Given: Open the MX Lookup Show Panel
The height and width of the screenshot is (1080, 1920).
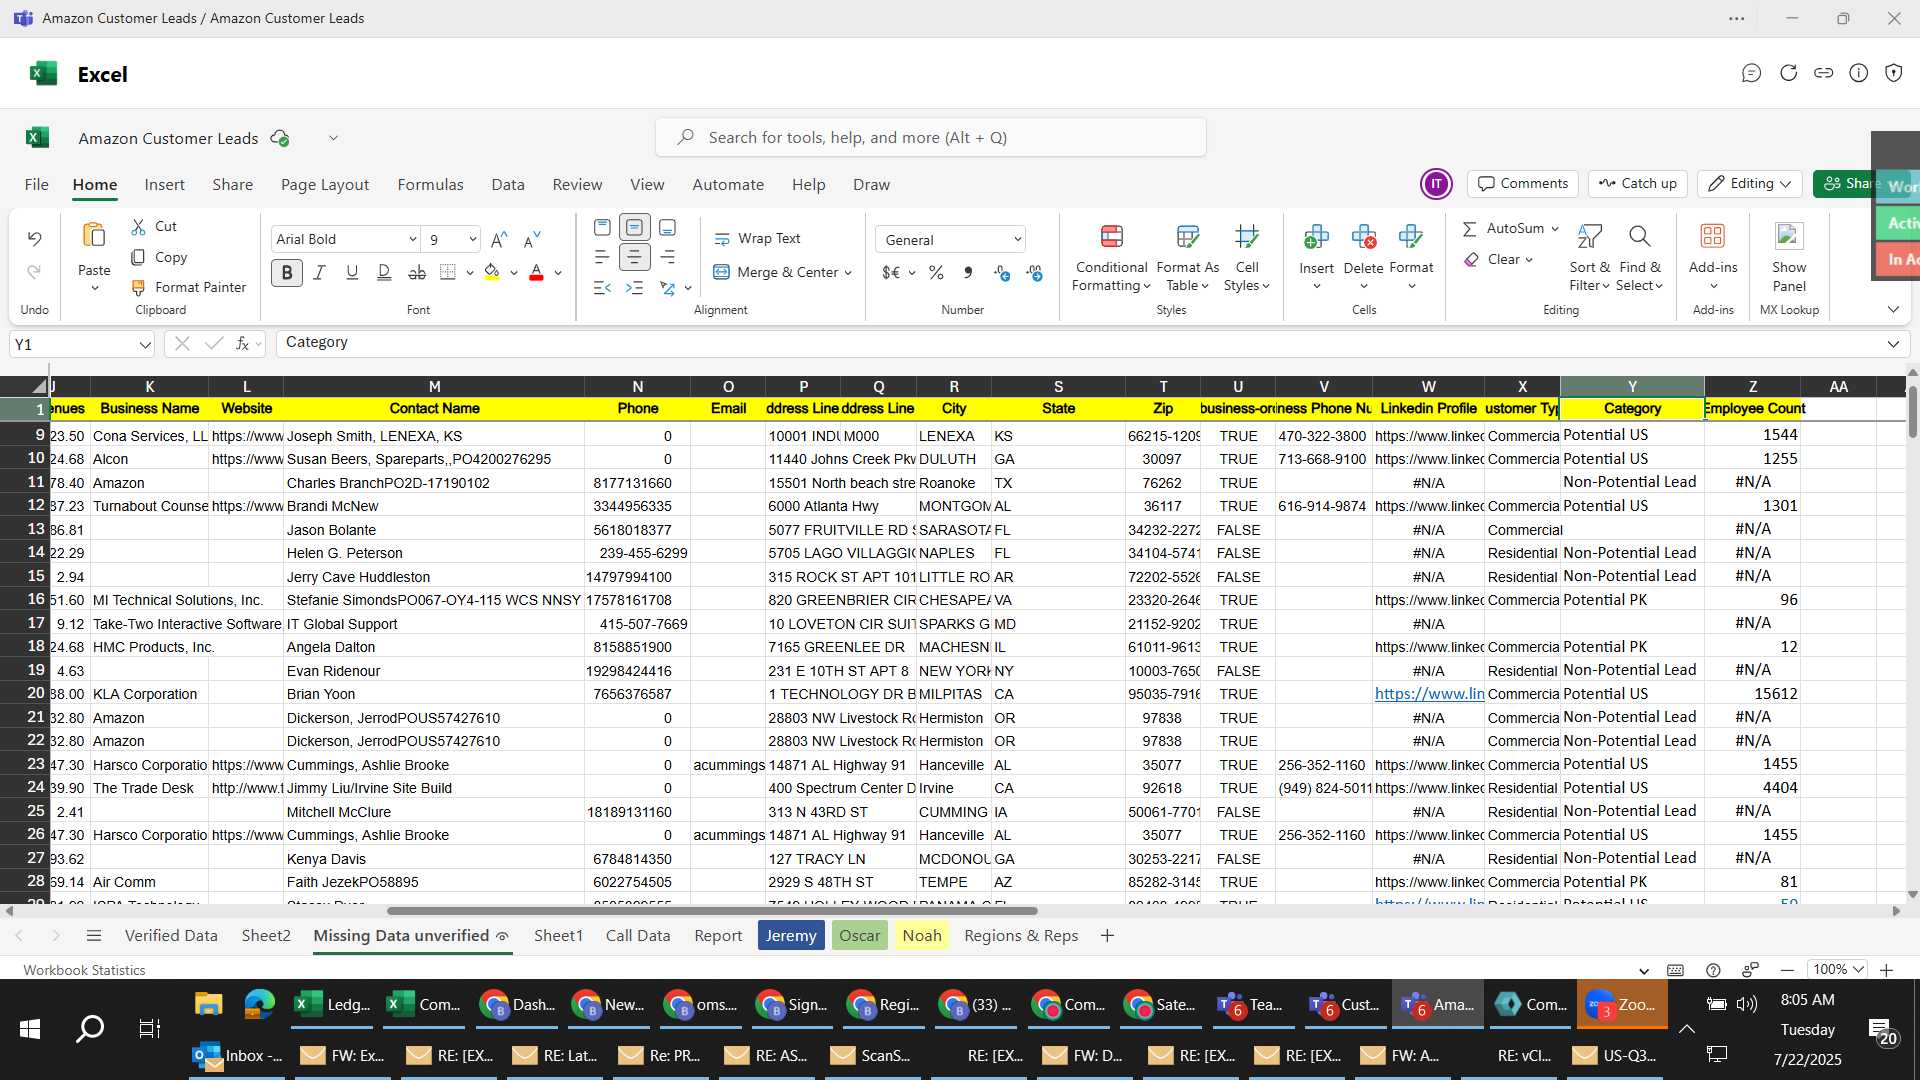Looking at the screenshot, I should point(1789,256).
